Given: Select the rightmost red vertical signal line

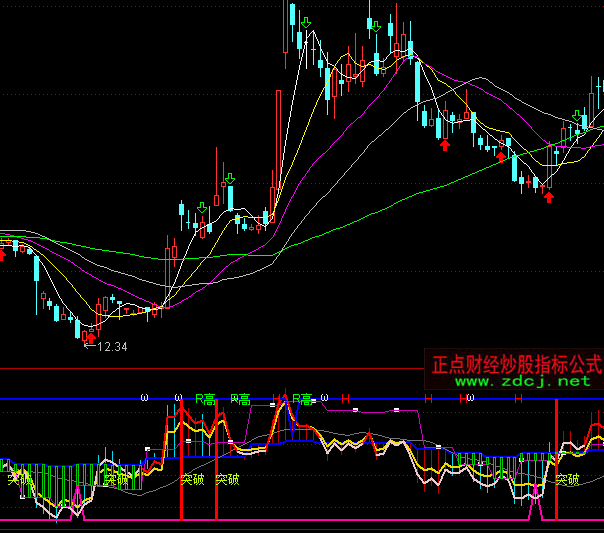Looking at the screenshot, I should [x=556, y=450].
